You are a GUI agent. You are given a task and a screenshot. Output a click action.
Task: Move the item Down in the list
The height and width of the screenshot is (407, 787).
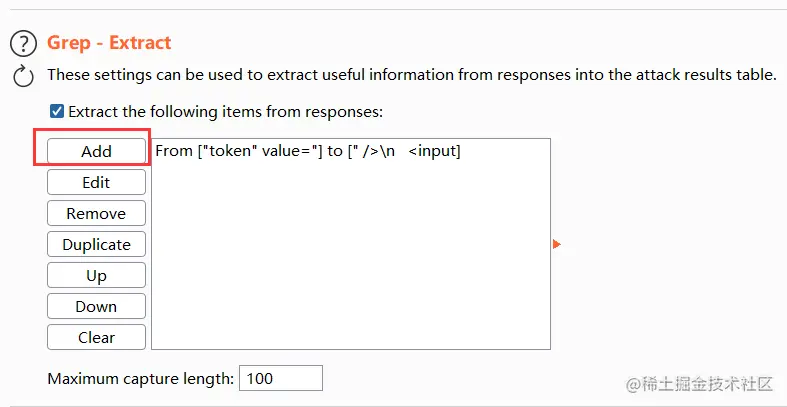[x=96, y=306]
